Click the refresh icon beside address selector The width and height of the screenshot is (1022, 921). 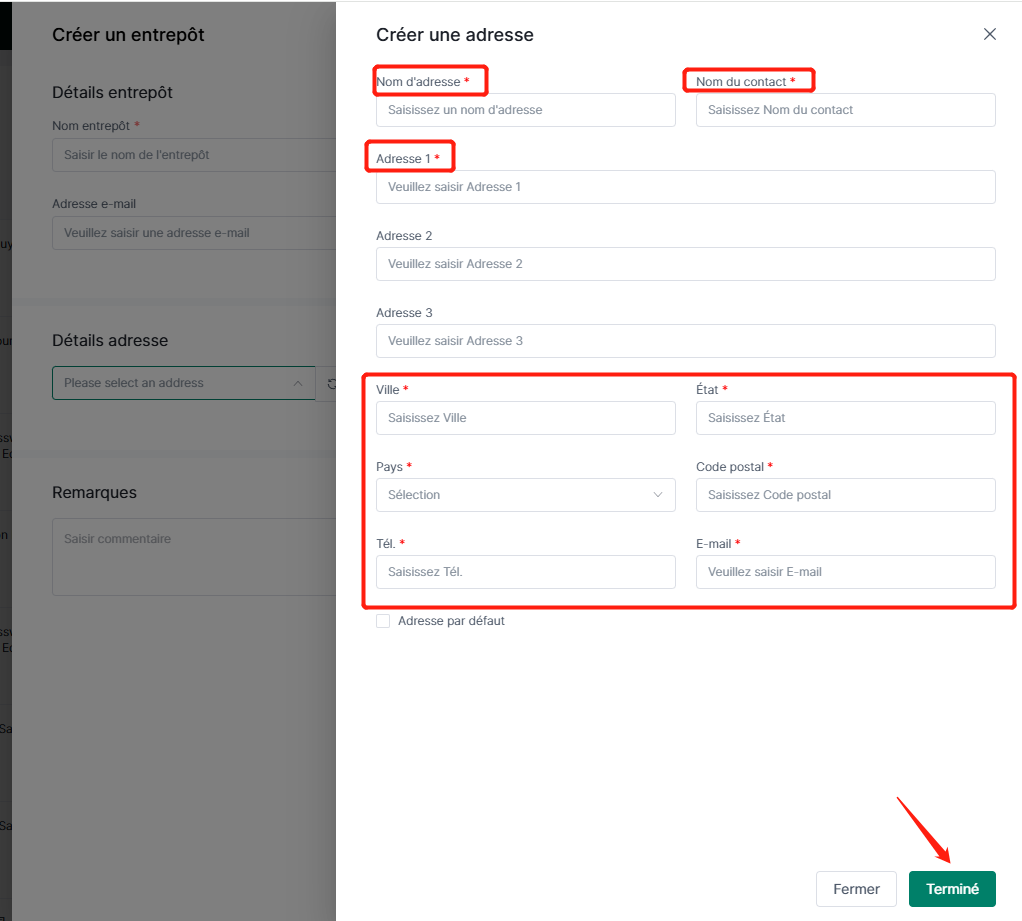point(331,383)
